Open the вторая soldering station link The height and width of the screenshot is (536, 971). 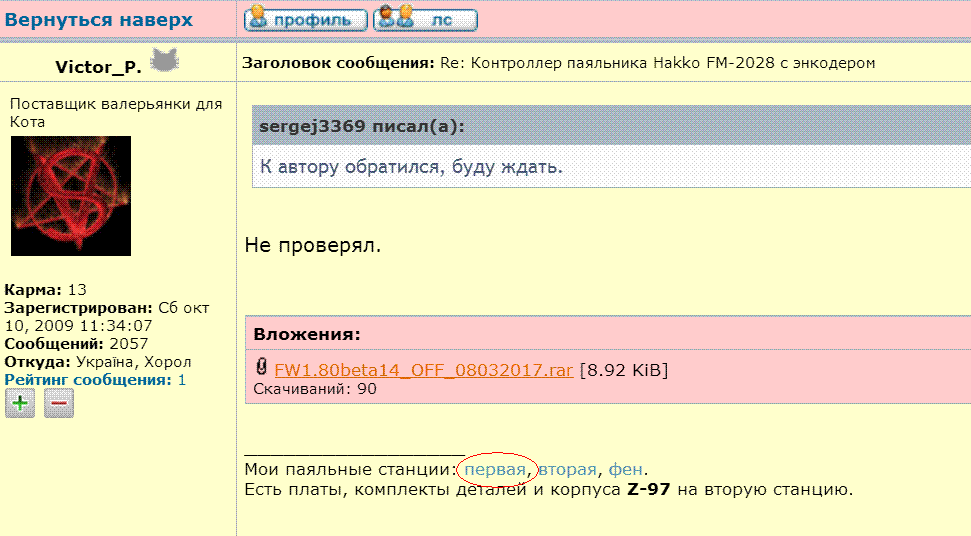tap(567, 469)
